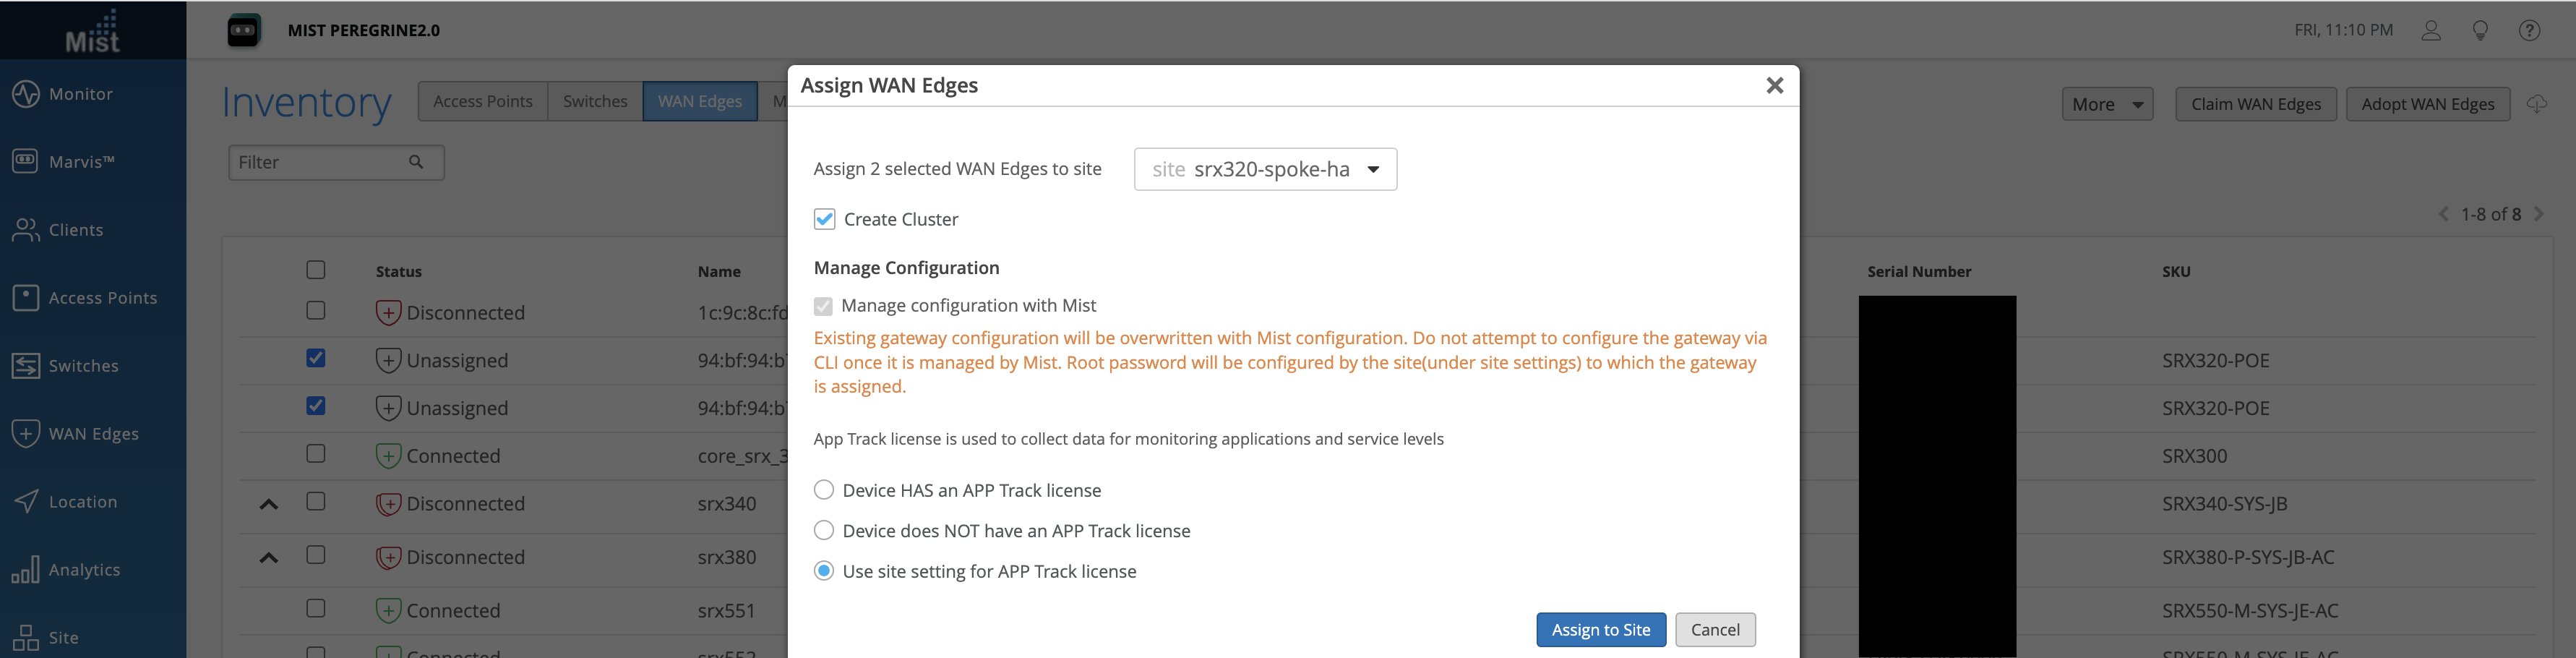Click the lightbulb icon in header
This screenshot has height=658, width=2576.
point(2480,30)
